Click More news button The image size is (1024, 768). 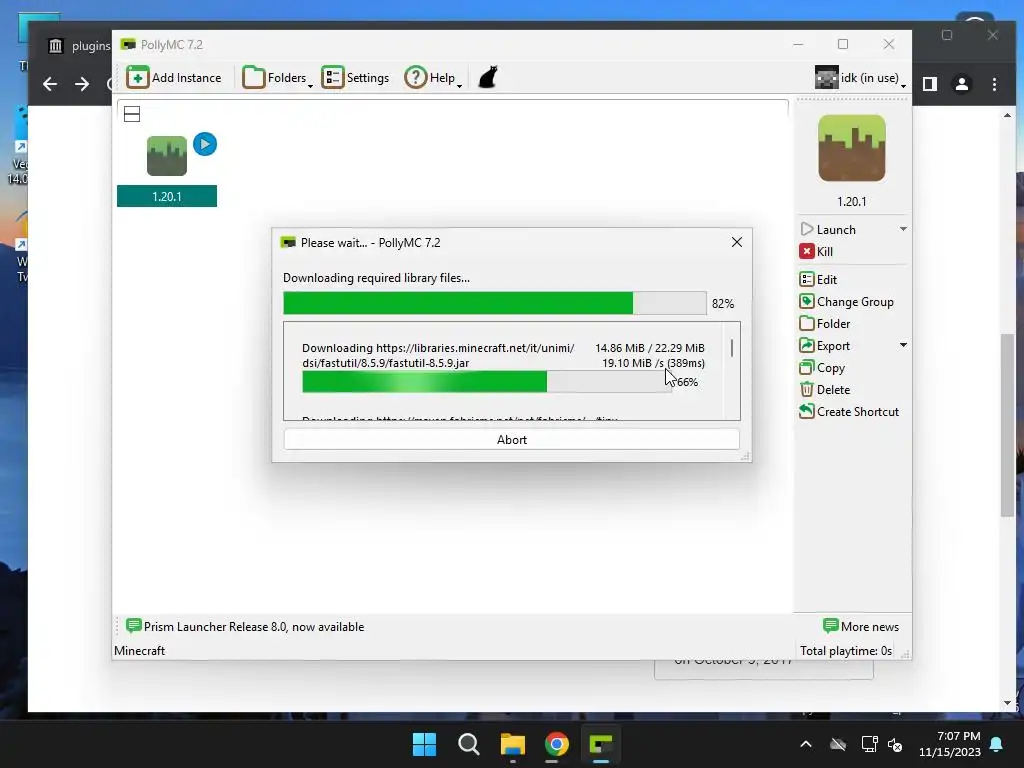tap(861, 627)
